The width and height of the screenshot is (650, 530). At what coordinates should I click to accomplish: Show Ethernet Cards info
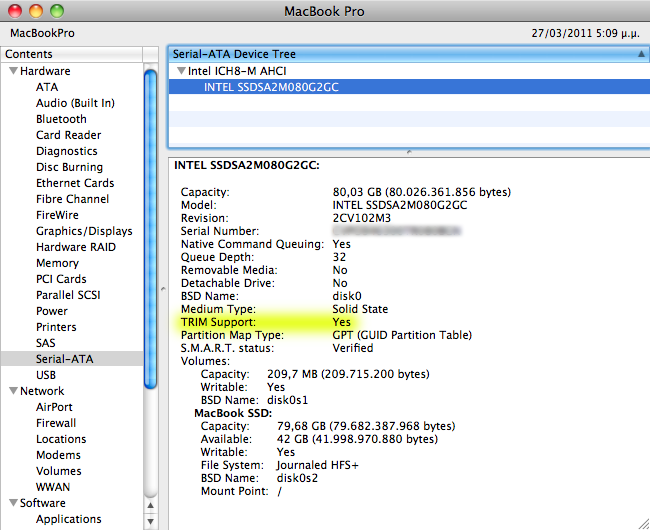tap(75, 183)
